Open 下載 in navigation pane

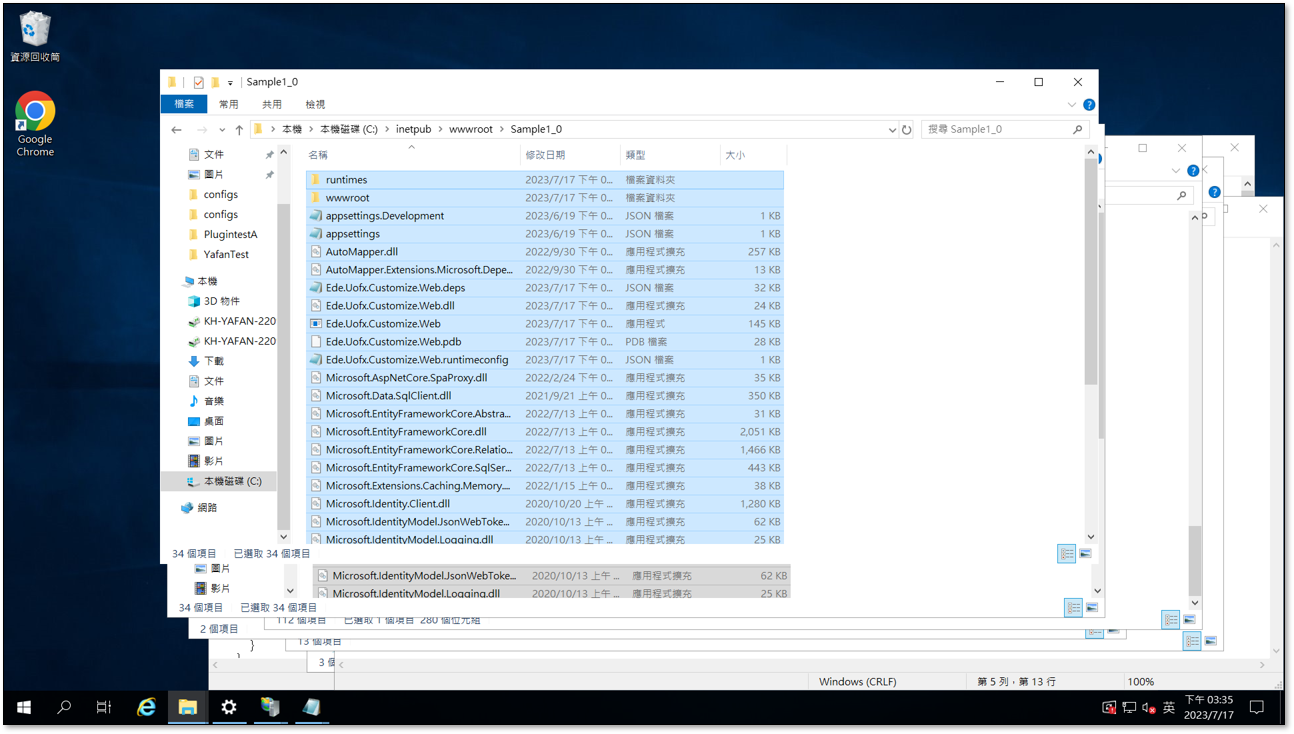pyautogui.click(x=214, y=361)
